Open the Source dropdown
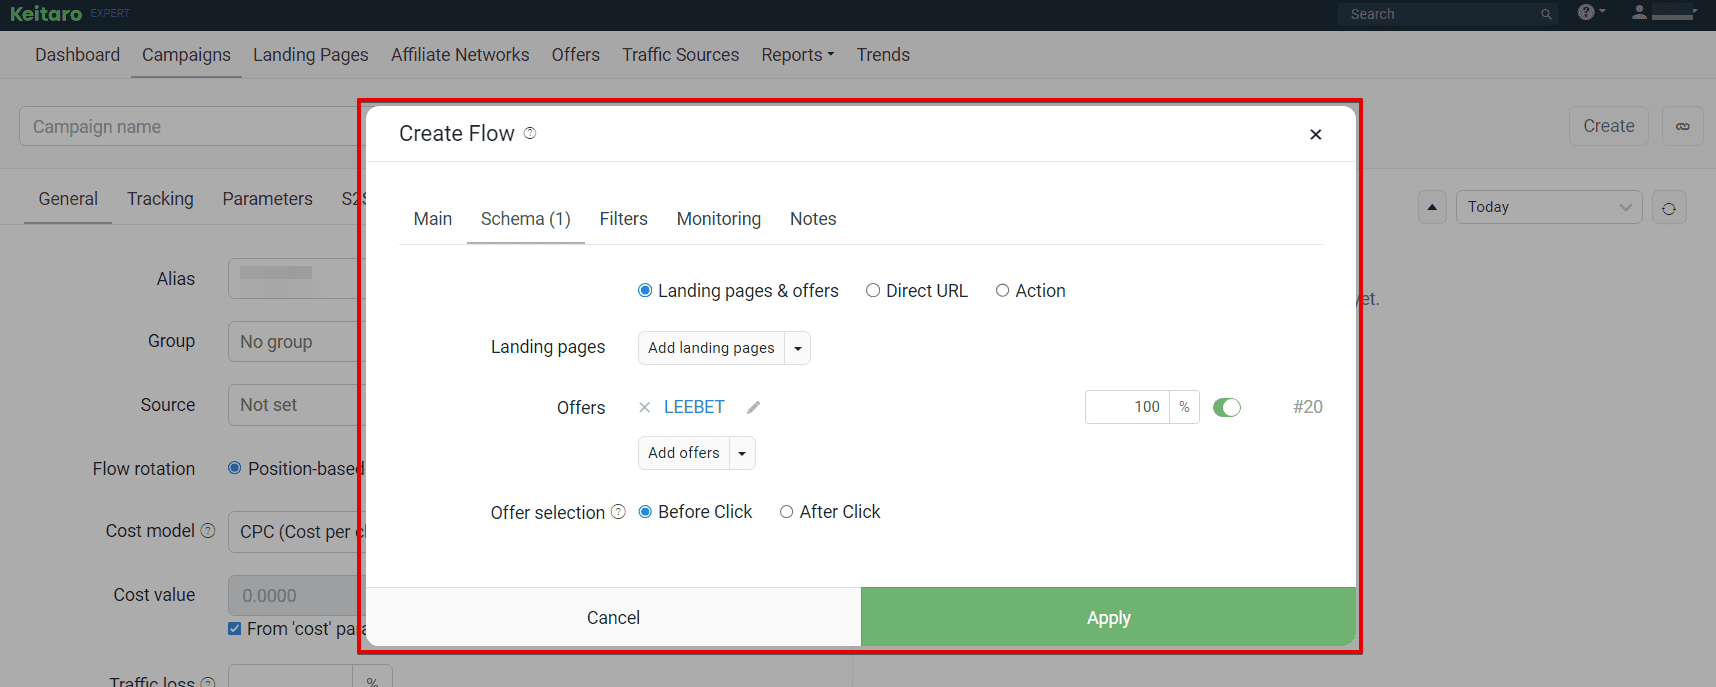1716x687 pixels. tap(297, 405)
